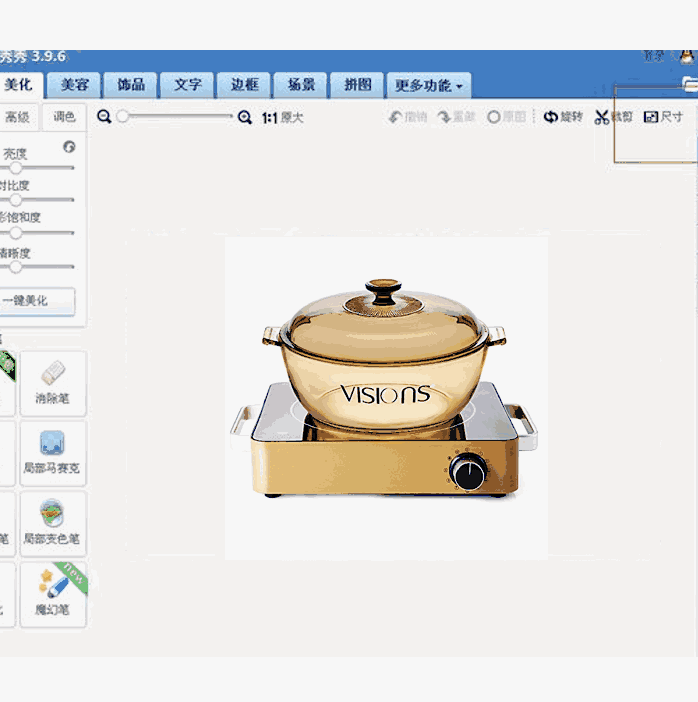The image size is (698, 702).
Task: Select the 局部变色笔 color change pen
Action: (52, 522)
